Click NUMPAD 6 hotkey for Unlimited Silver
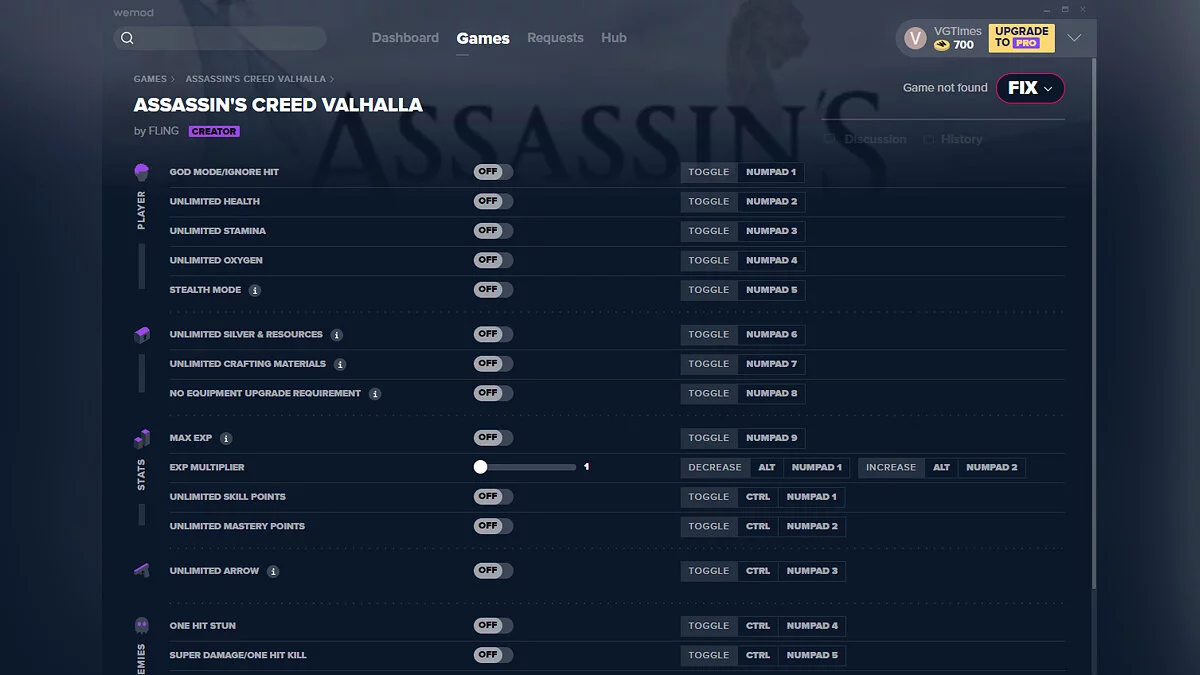The height and width of the screenshot is (675, 1200). click(772, 334)
